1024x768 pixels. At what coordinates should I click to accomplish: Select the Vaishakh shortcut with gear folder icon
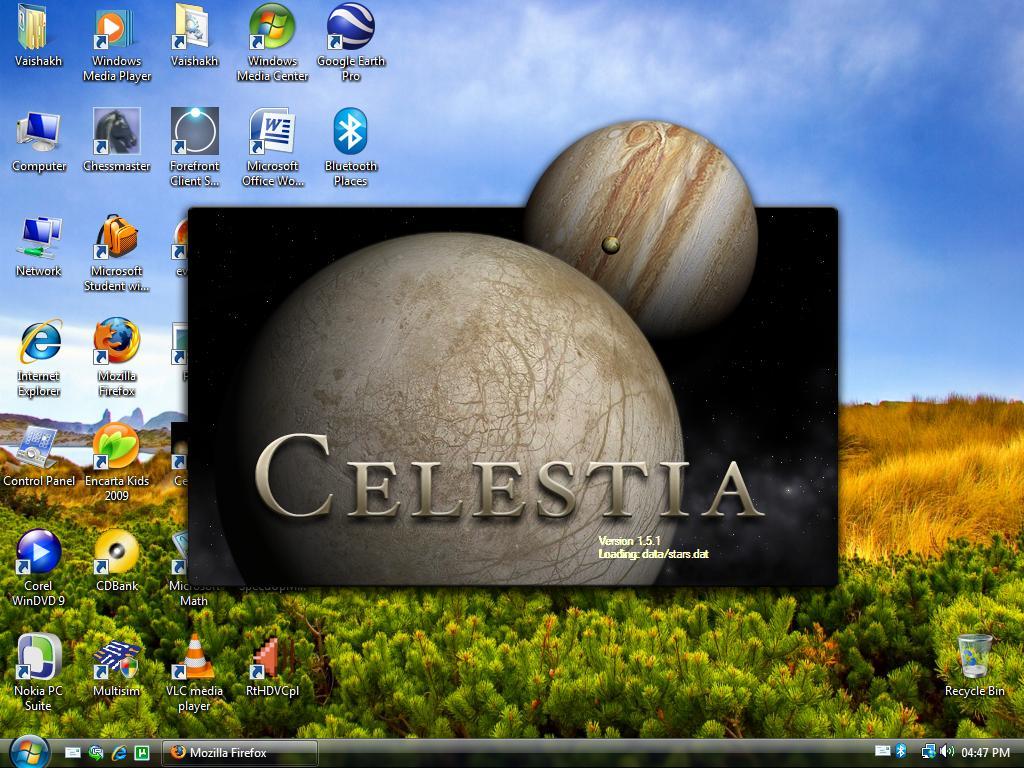click(x=194, y=37)
